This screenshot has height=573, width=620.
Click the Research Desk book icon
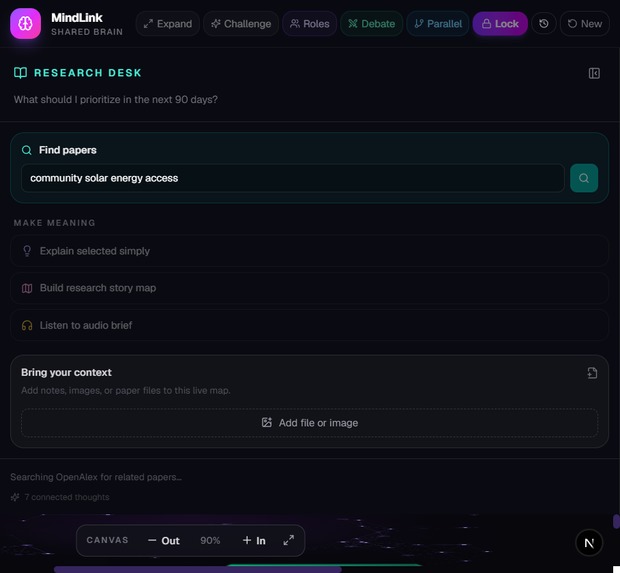click(x=21, y=73)
